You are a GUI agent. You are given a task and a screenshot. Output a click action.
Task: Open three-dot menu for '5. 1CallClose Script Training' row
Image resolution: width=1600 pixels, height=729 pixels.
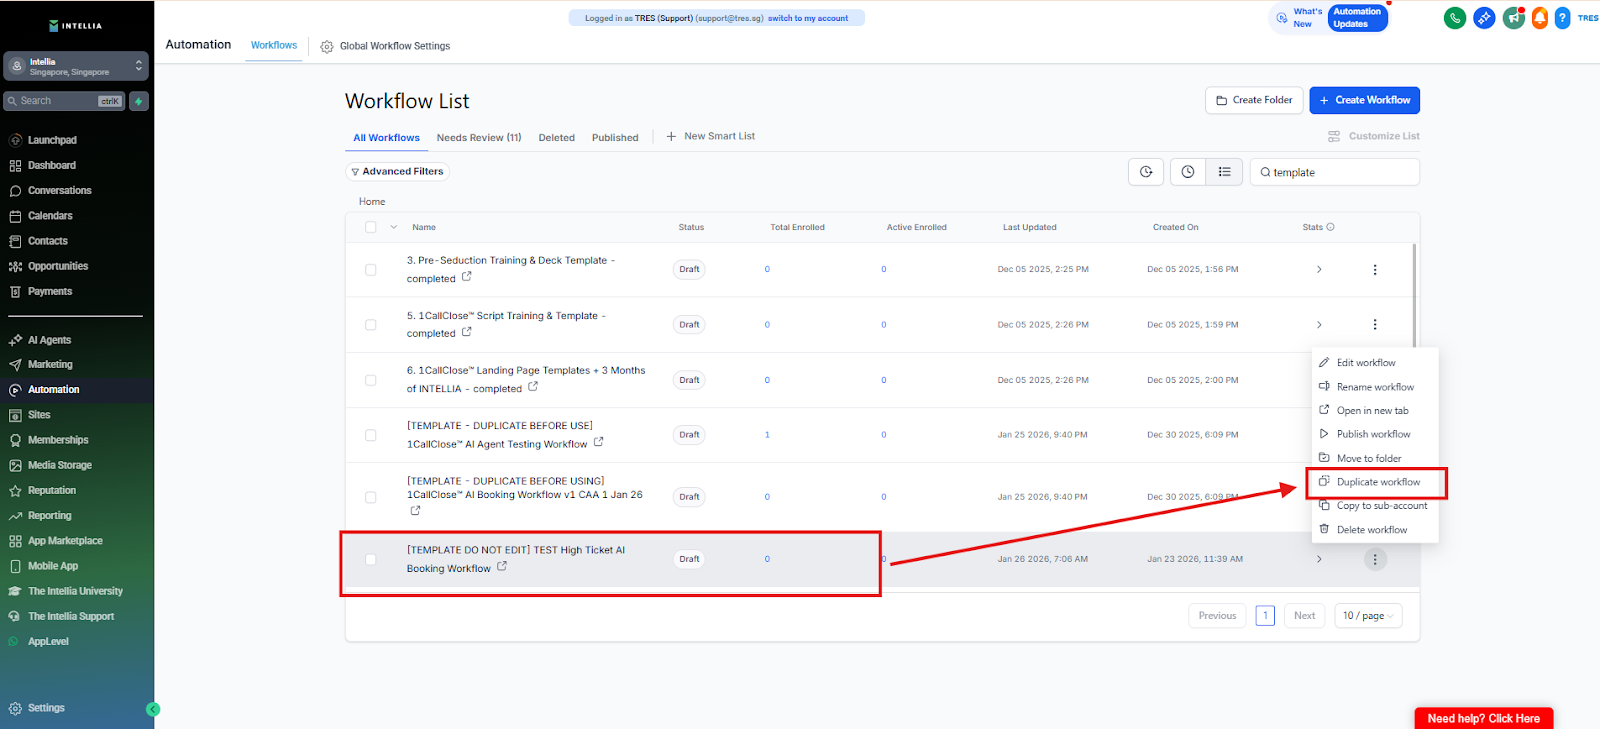(1375, 325)
